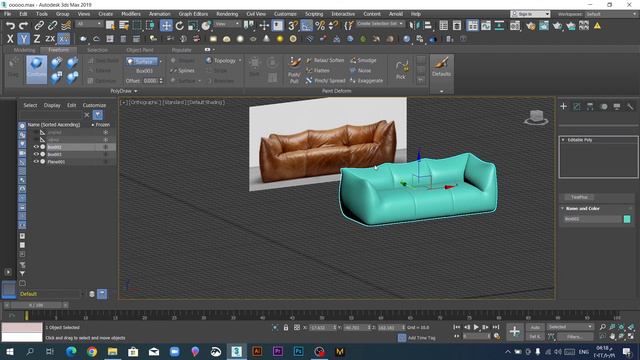Open the Toggle Ribbon icon
The image size is (640, 360).
click(472, 26)
